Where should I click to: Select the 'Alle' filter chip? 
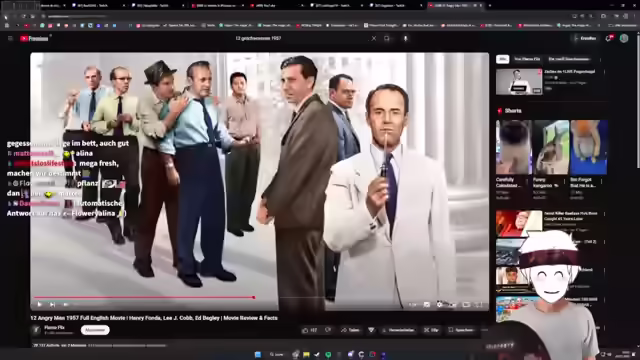(502, 59)
